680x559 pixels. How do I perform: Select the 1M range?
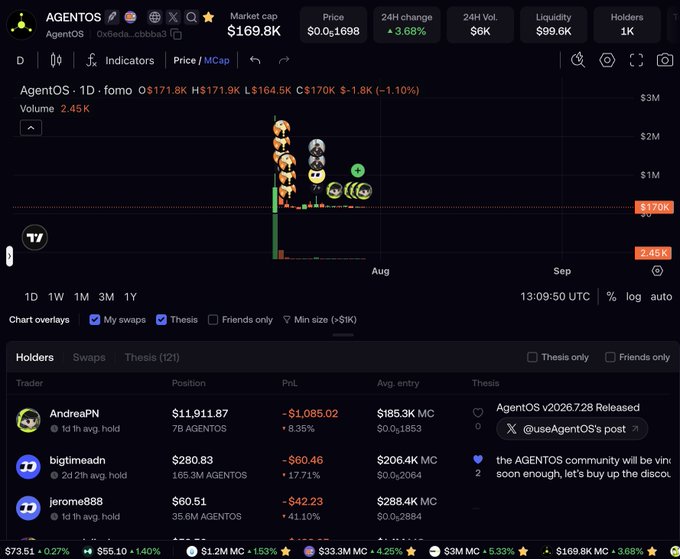(82, 297)
